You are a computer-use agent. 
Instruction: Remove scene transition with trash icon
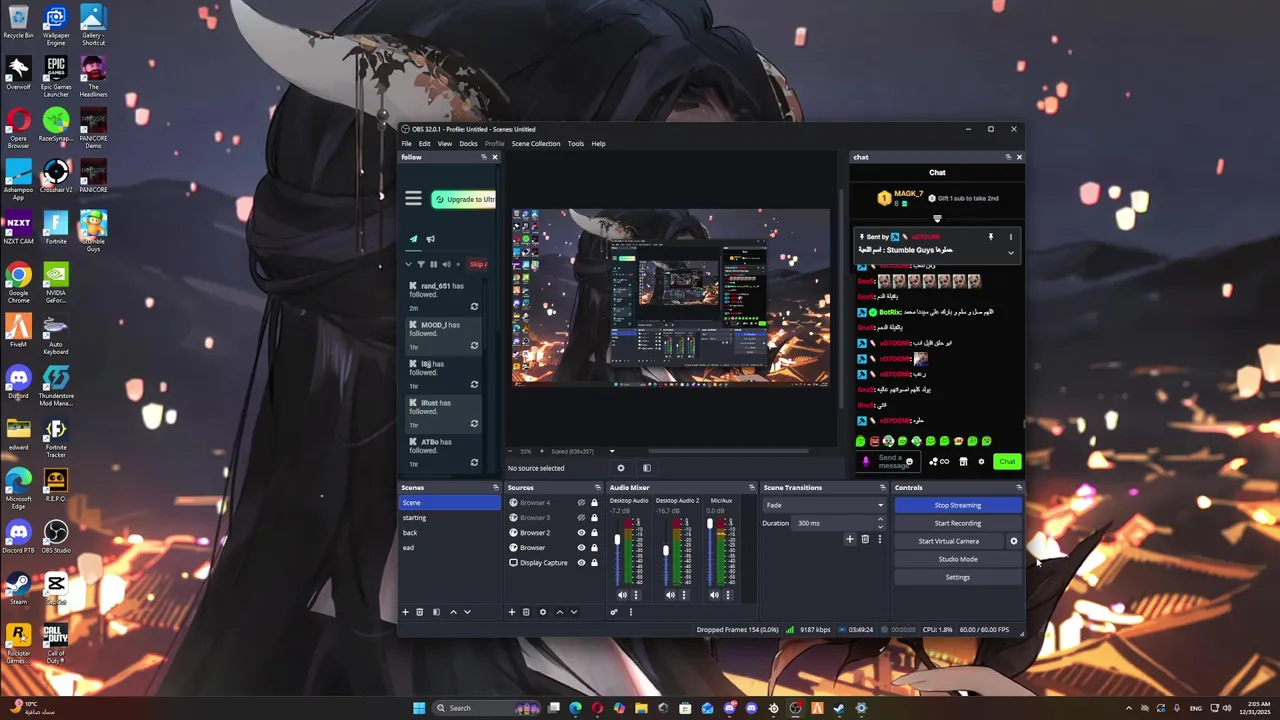865,539
